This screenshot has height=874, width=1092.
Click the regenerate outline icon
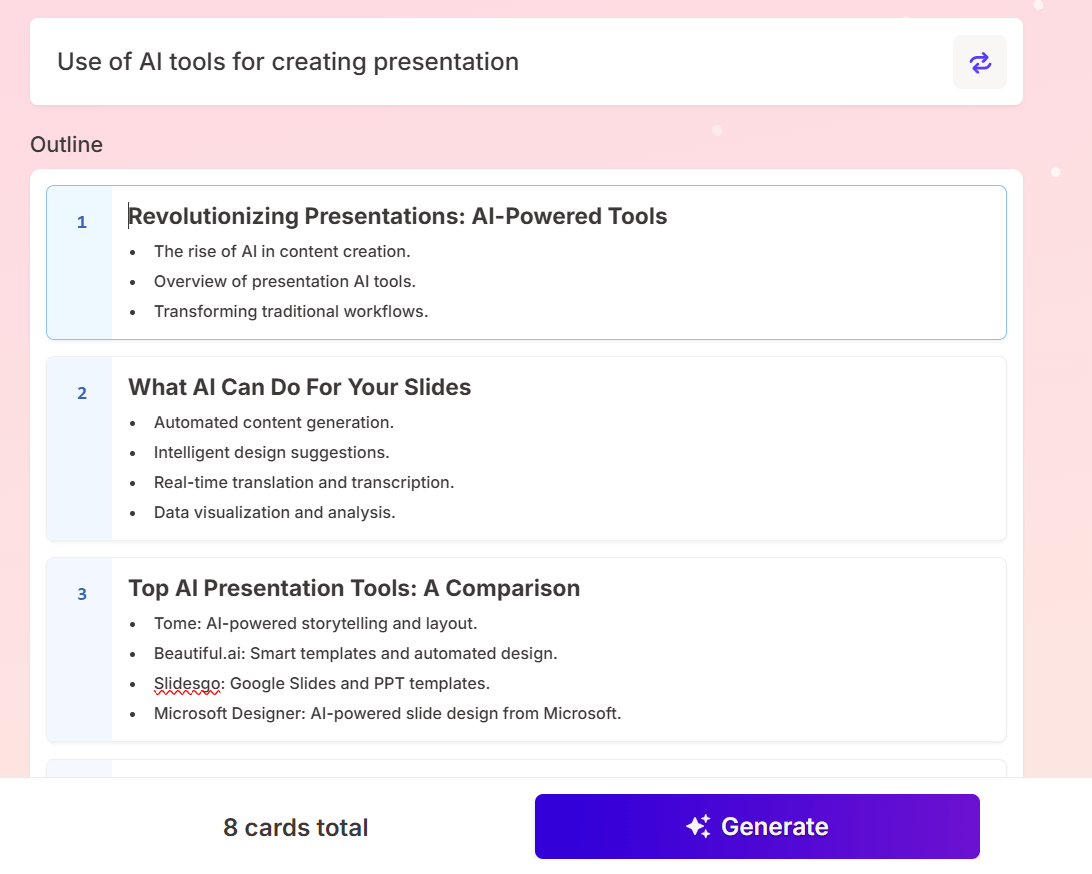tap(980, 62)
